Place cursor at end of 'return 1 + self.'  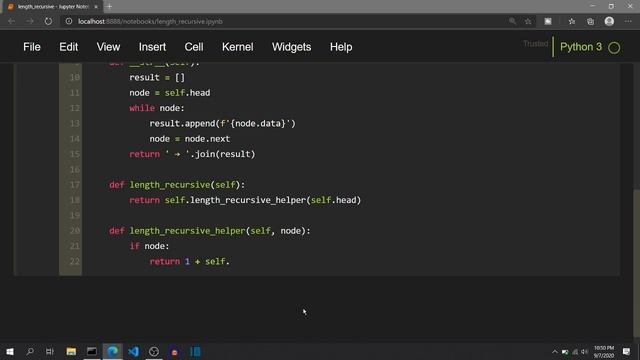click(231, 262)
